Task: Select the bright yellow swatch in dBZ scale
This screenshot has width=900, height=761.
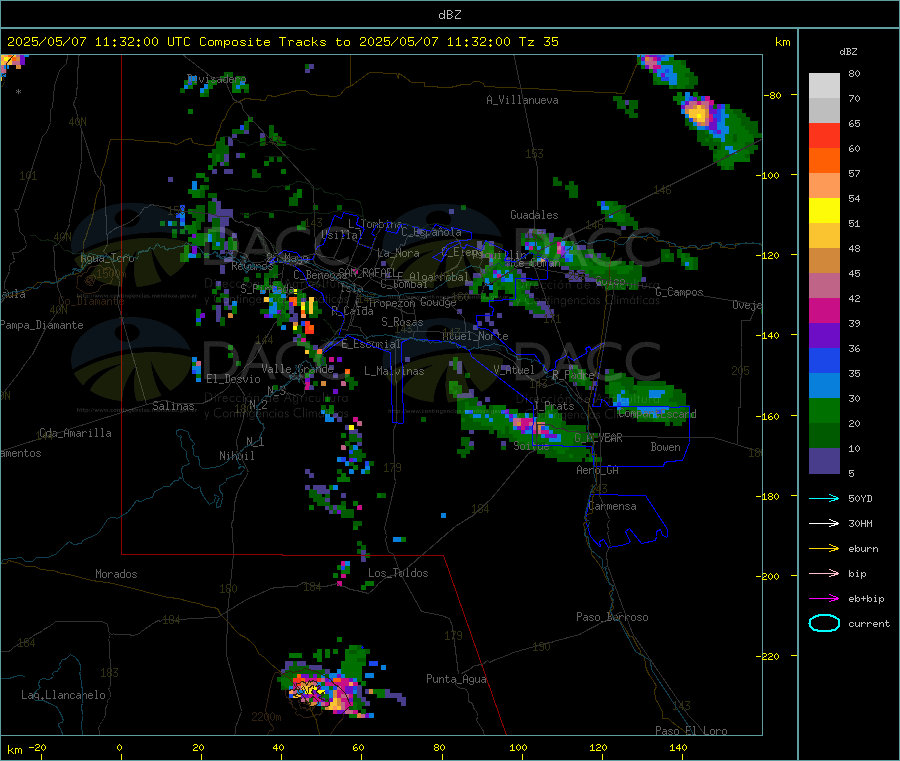Action: point(824,211)
